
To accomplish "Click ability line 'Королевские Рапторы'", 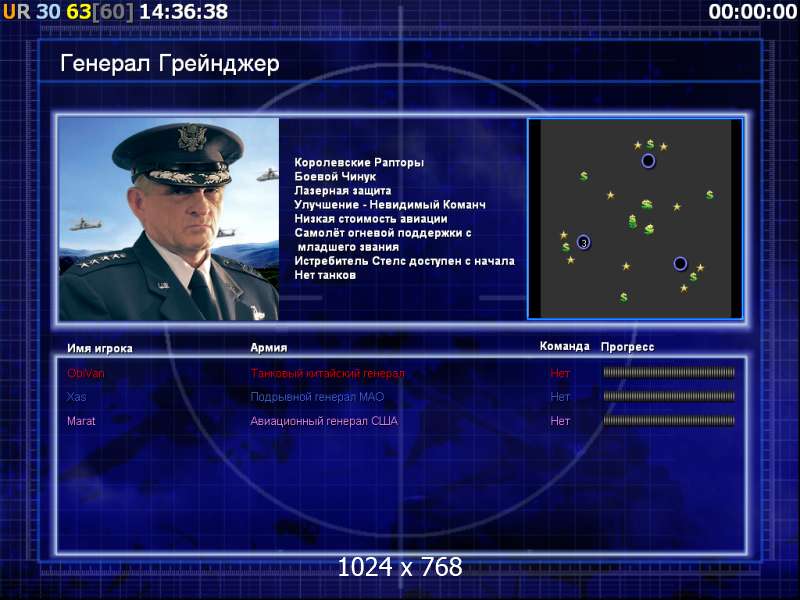I will 359,163.
